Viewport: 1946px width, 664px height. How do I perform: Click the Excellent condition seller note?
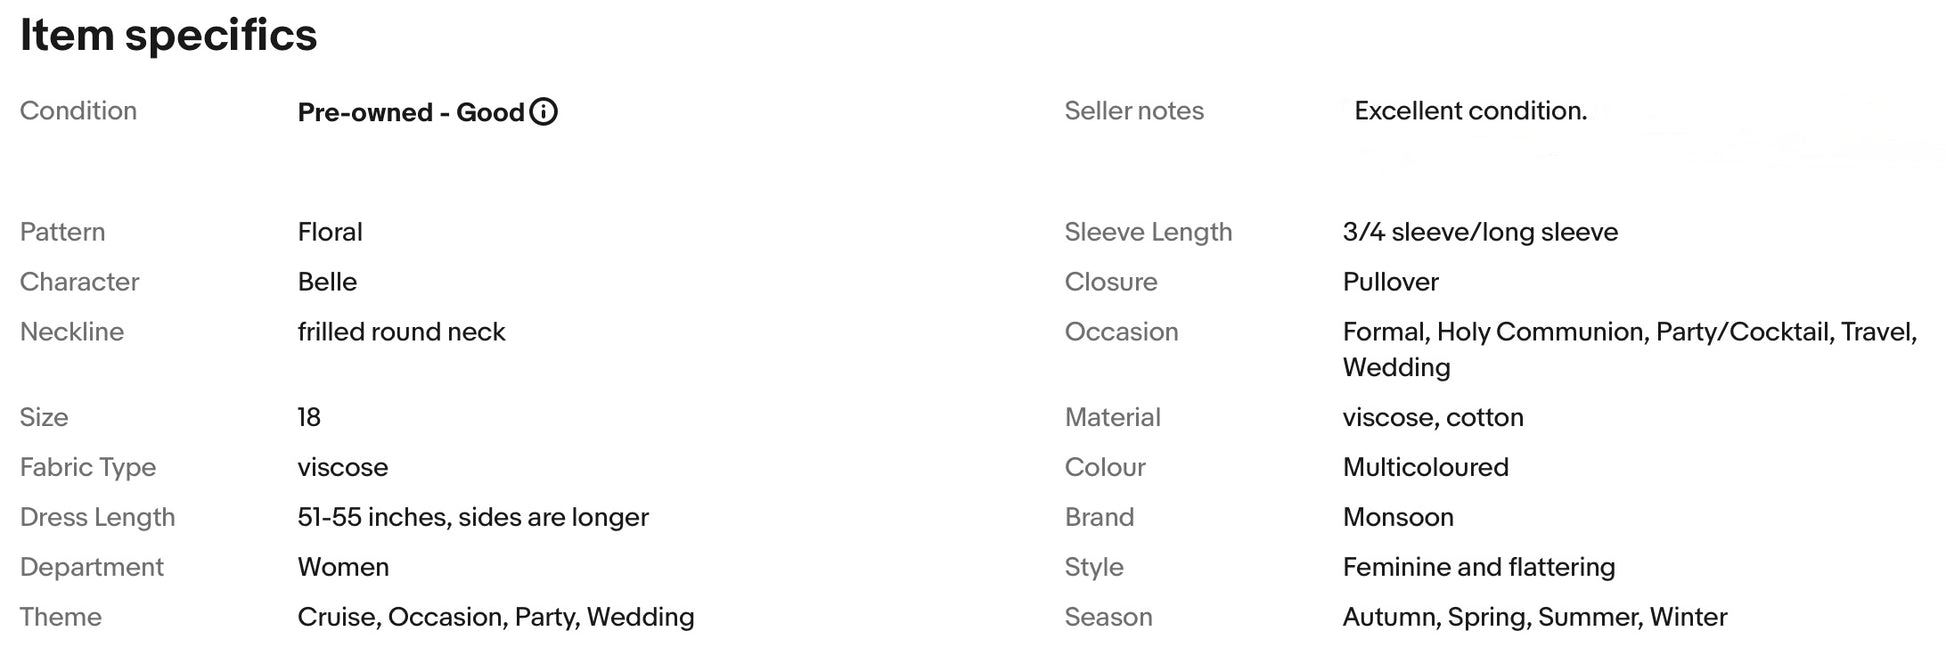tap(1470, 111)
